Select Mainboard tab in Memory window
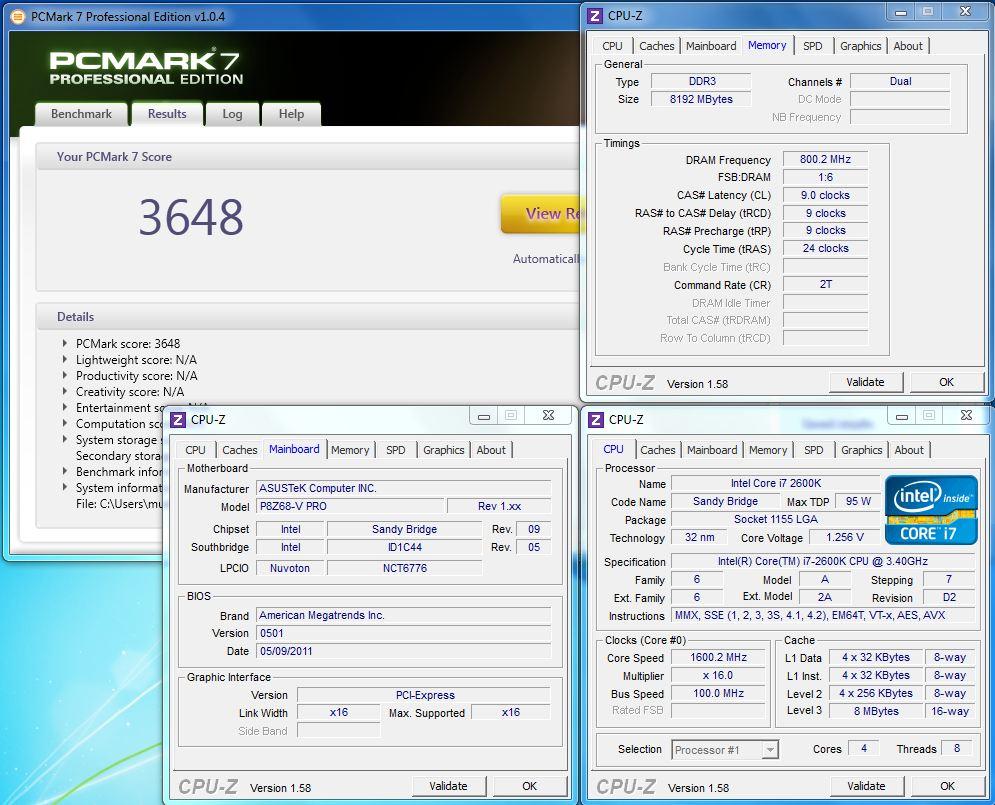This screenshot has width=995, height=805. (x=711, y=46)
